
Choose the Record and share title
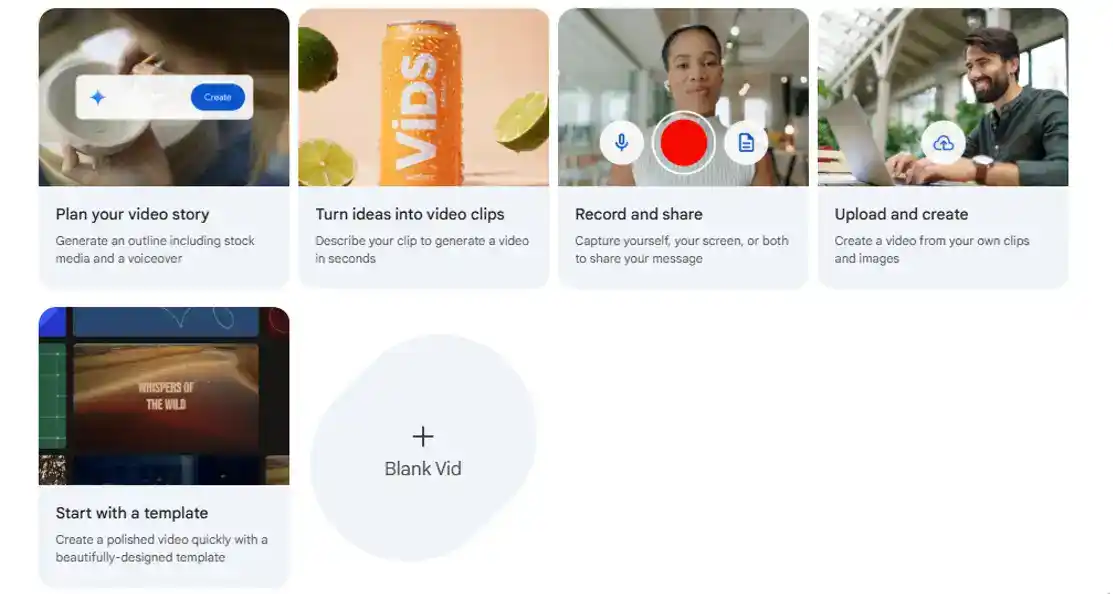coord(639,214)
